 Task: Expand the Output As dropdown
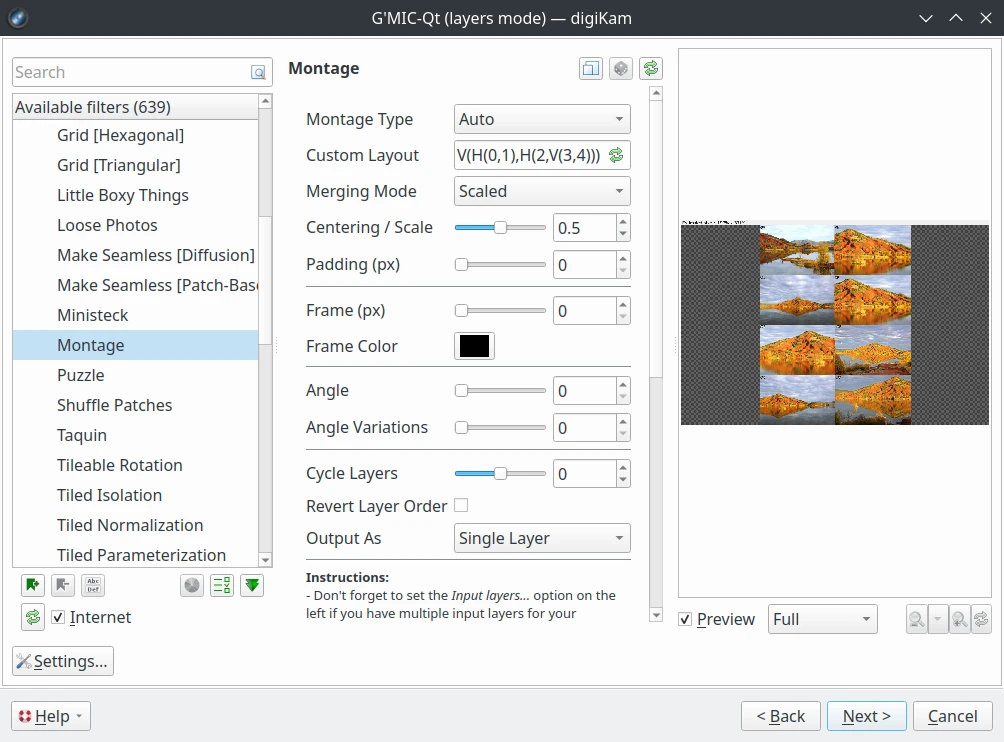[542, 538]
